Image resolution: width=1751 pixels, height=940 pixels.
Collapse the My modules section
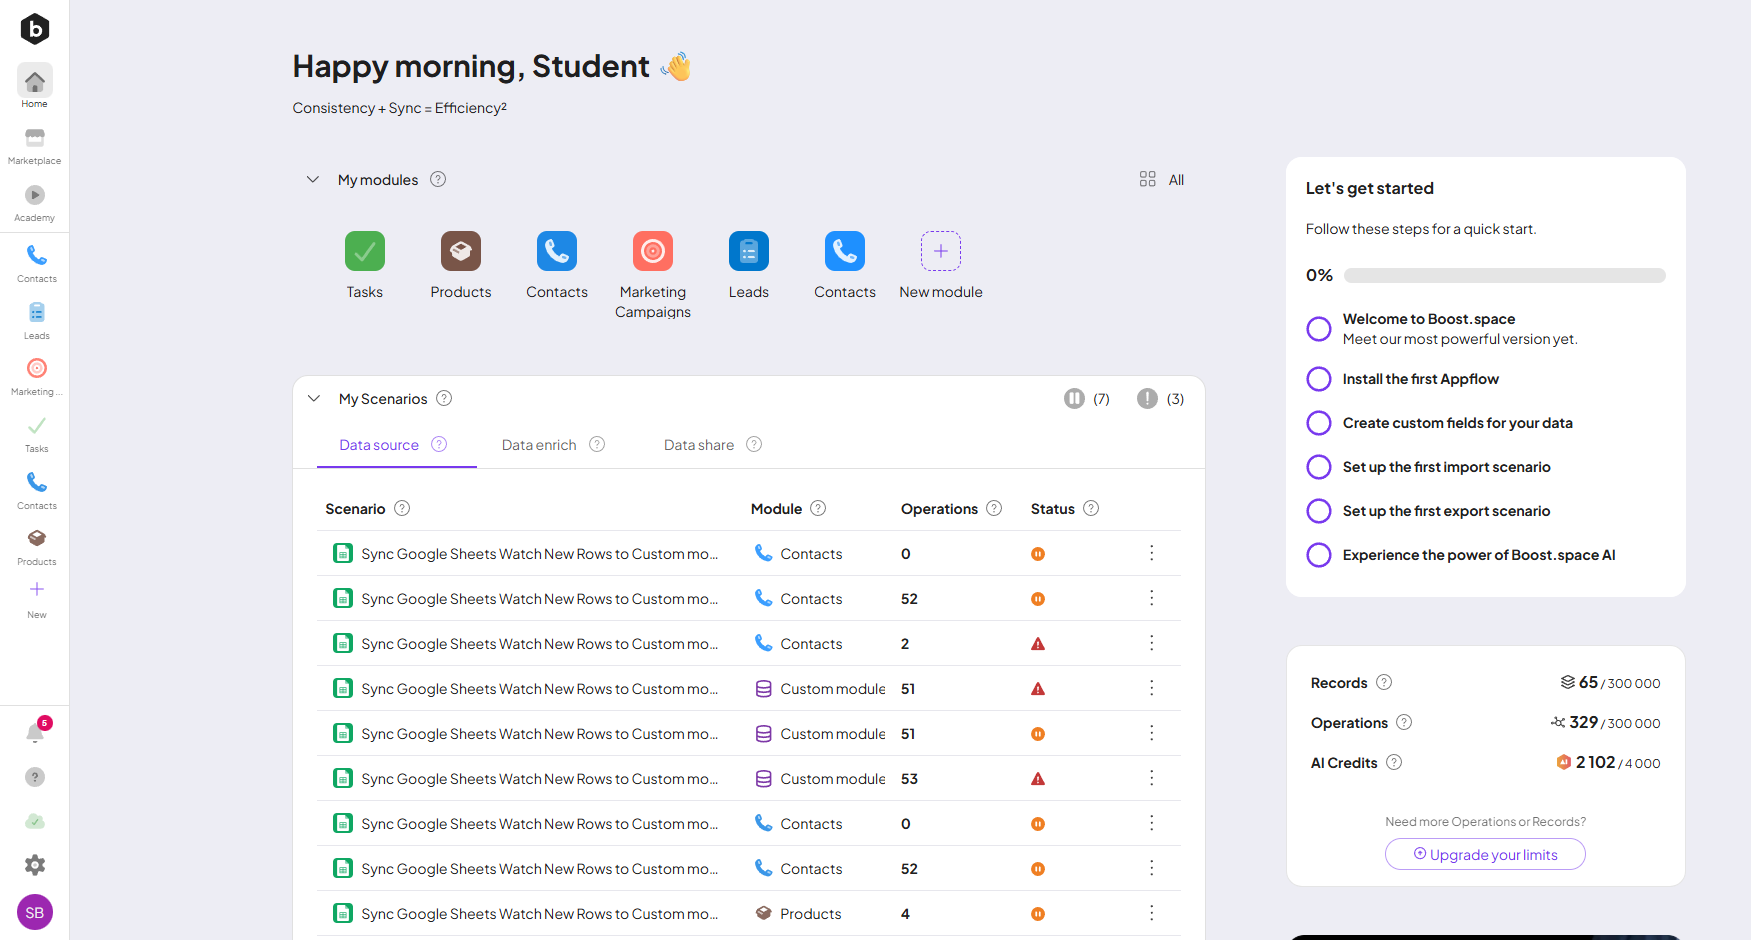point(313,180)
